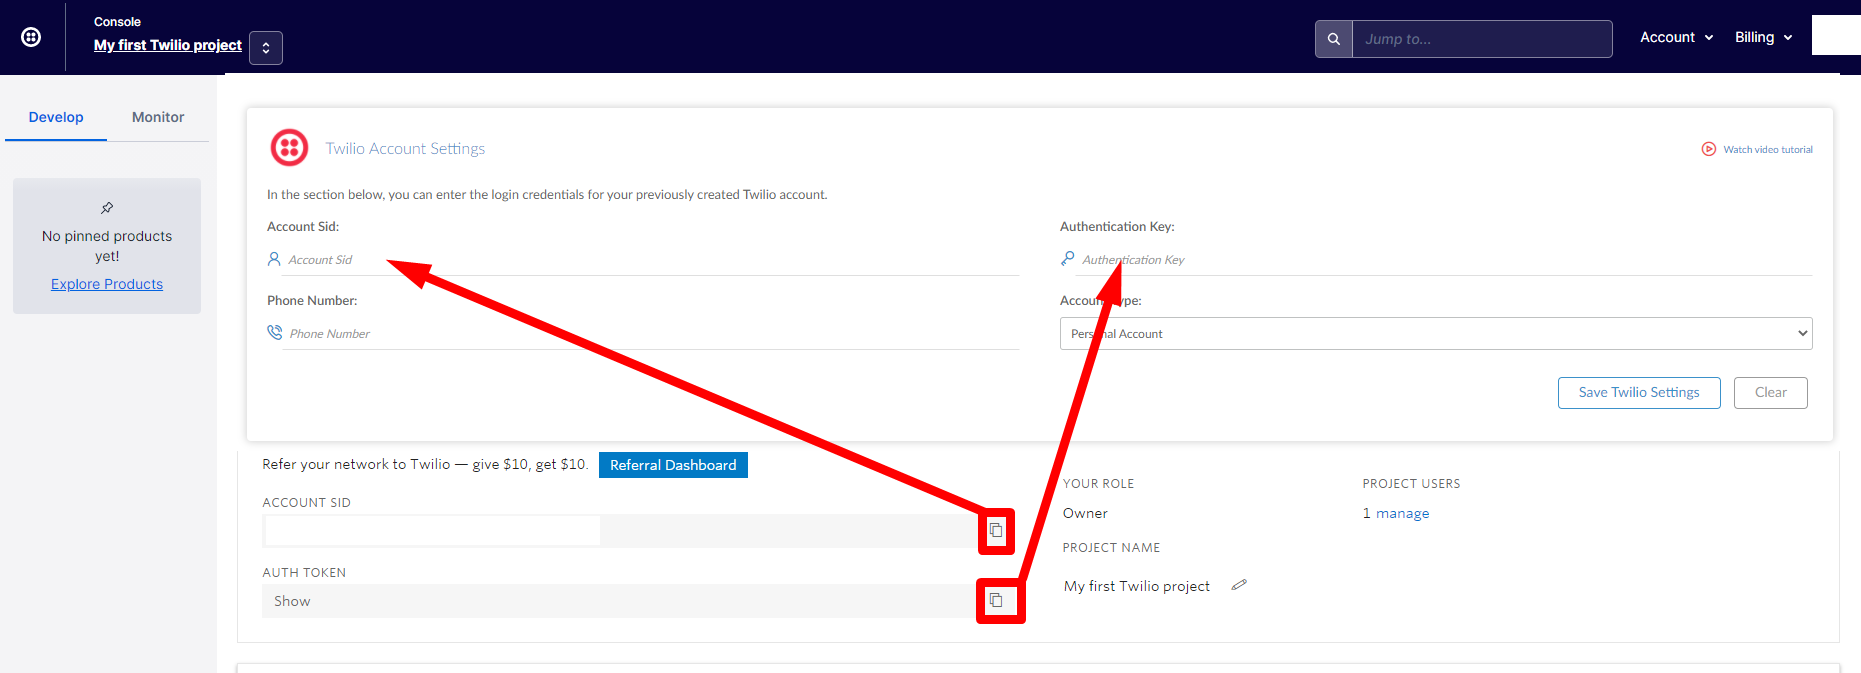This screenshot has height=673, width=1861.
Task: Edit the project name pencil icon
Action: pos(1239,585)
